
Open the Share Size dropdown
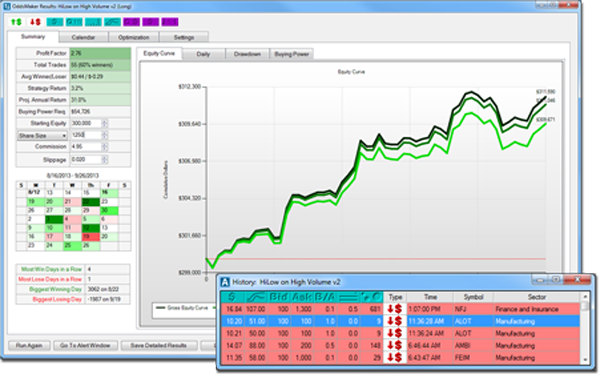[x=42, y=136]
